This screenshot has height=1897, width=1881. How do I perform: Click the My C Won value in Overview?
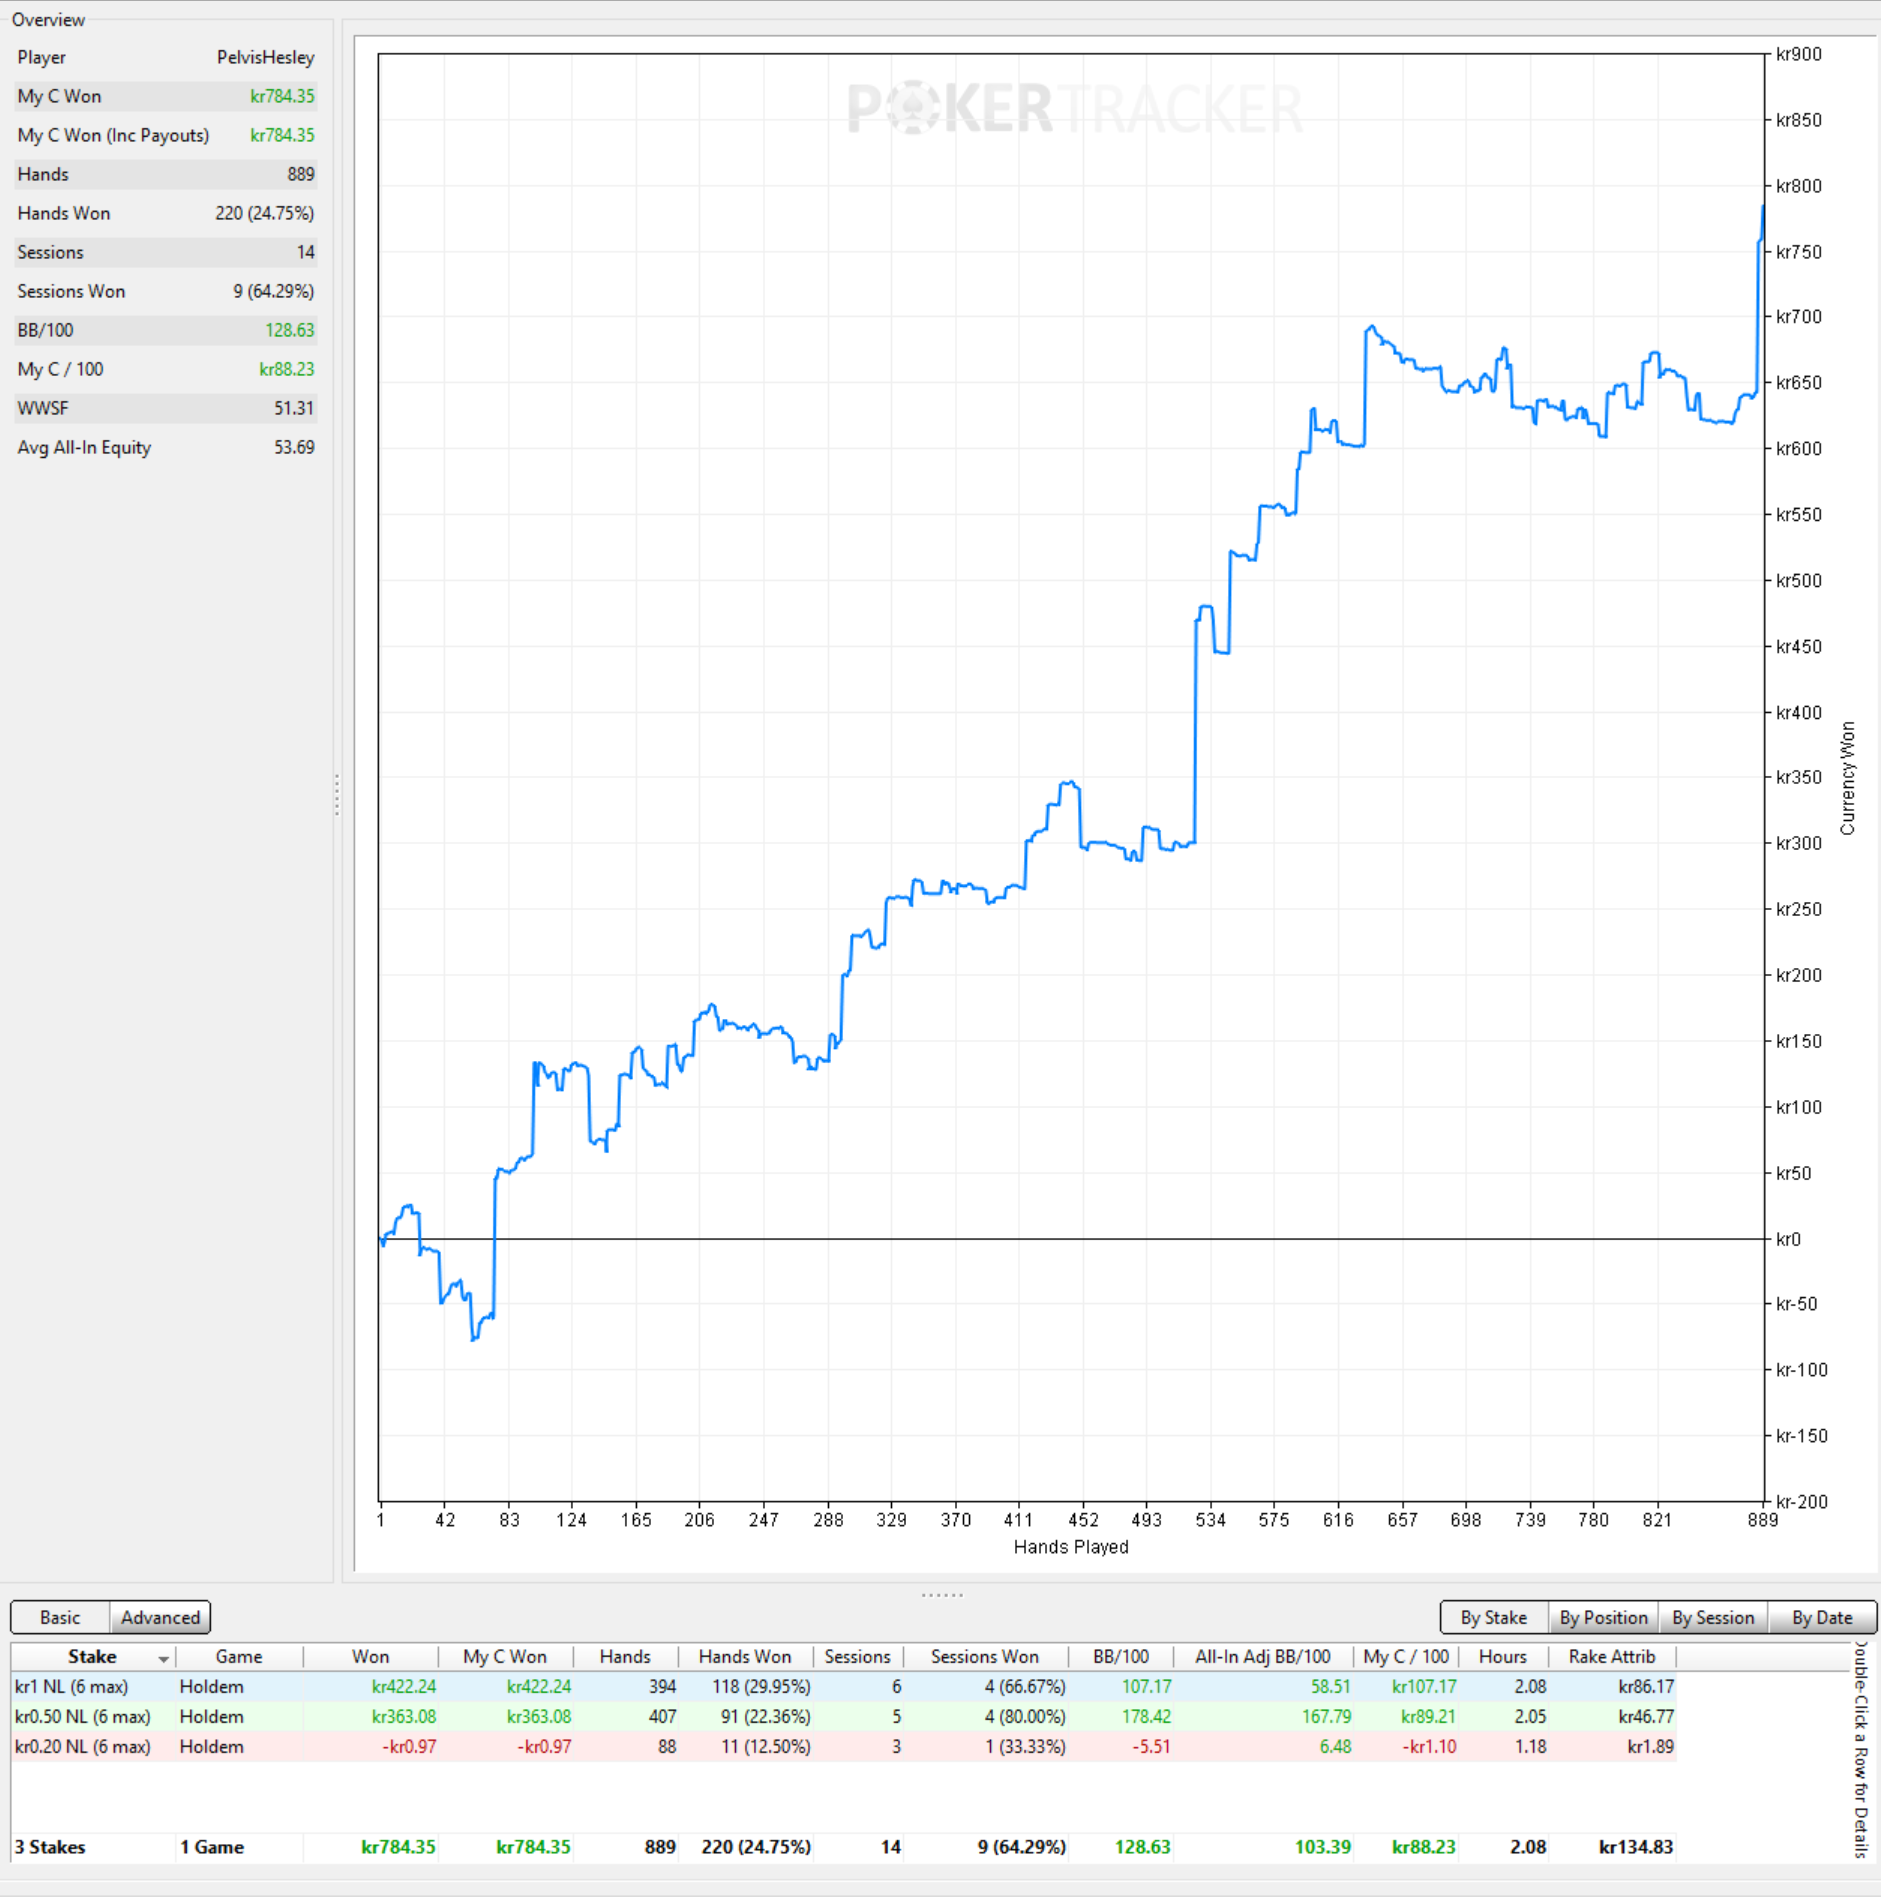[282, 96]
